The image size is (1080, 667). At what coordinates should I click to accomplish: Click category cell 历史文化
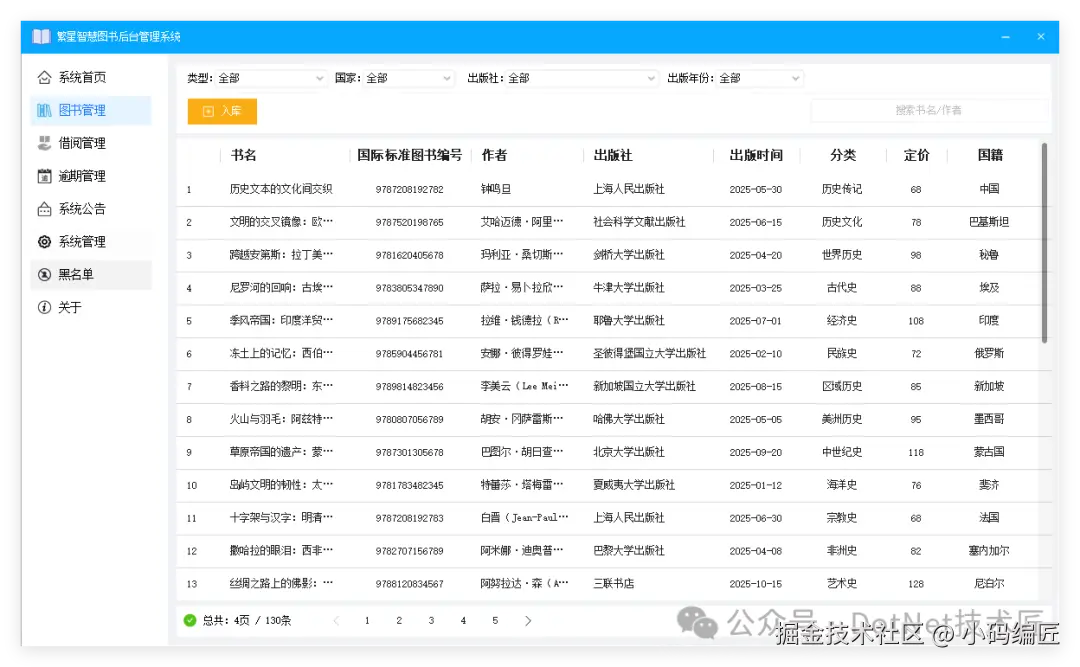point(842,223)
